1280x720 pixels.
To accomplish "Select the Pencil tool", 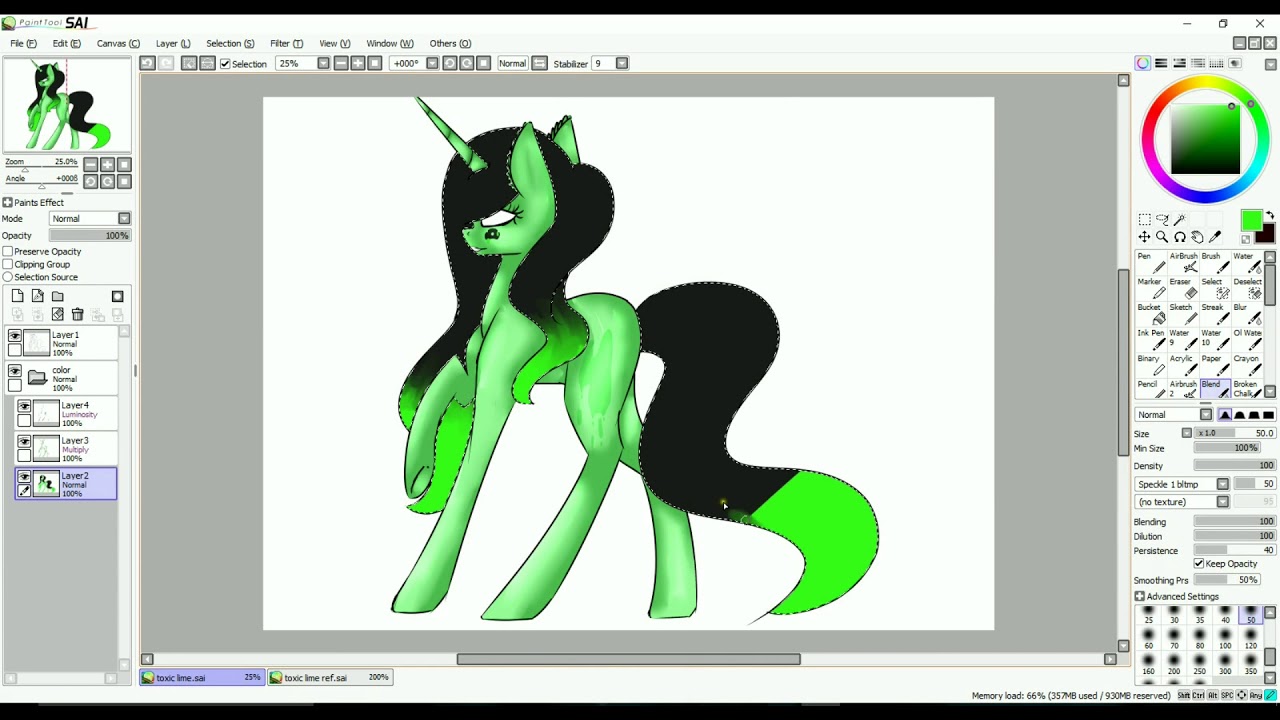I will pyautogui.click(x=1150, y=389).
